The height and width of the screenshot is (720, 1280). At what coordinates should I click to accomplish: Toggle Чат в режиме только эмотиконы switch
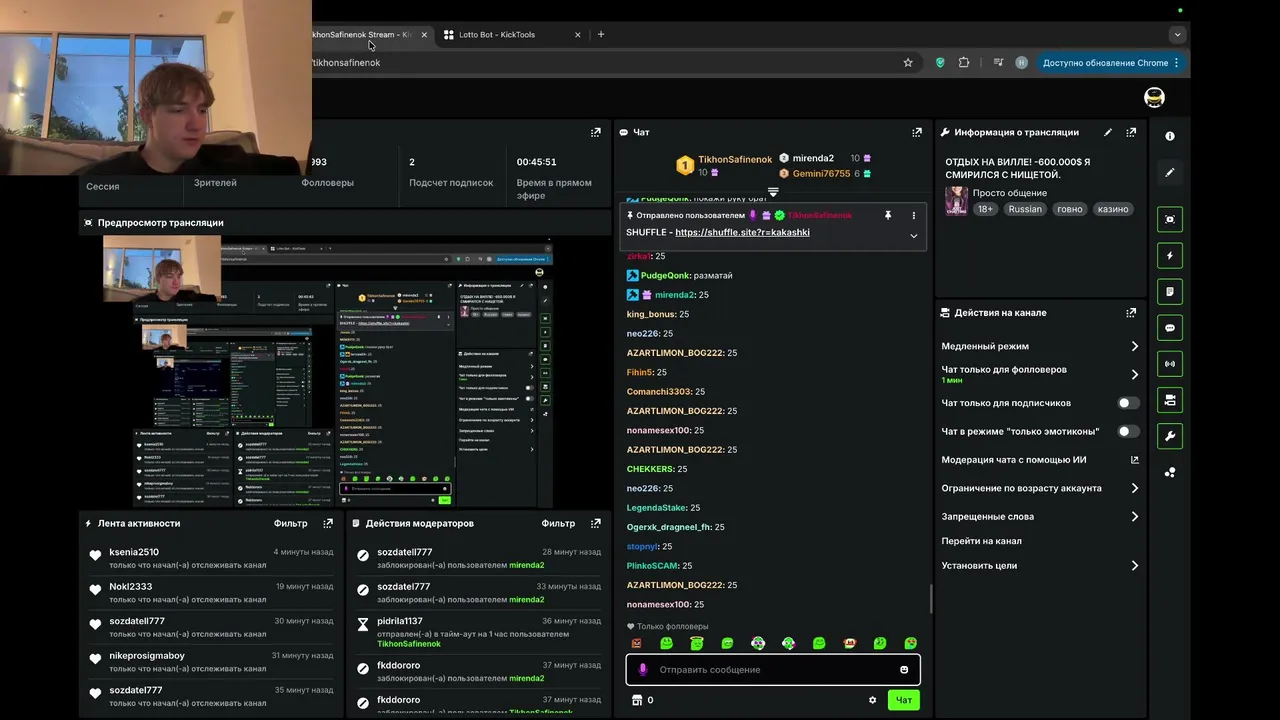(x=1128, y=431)
